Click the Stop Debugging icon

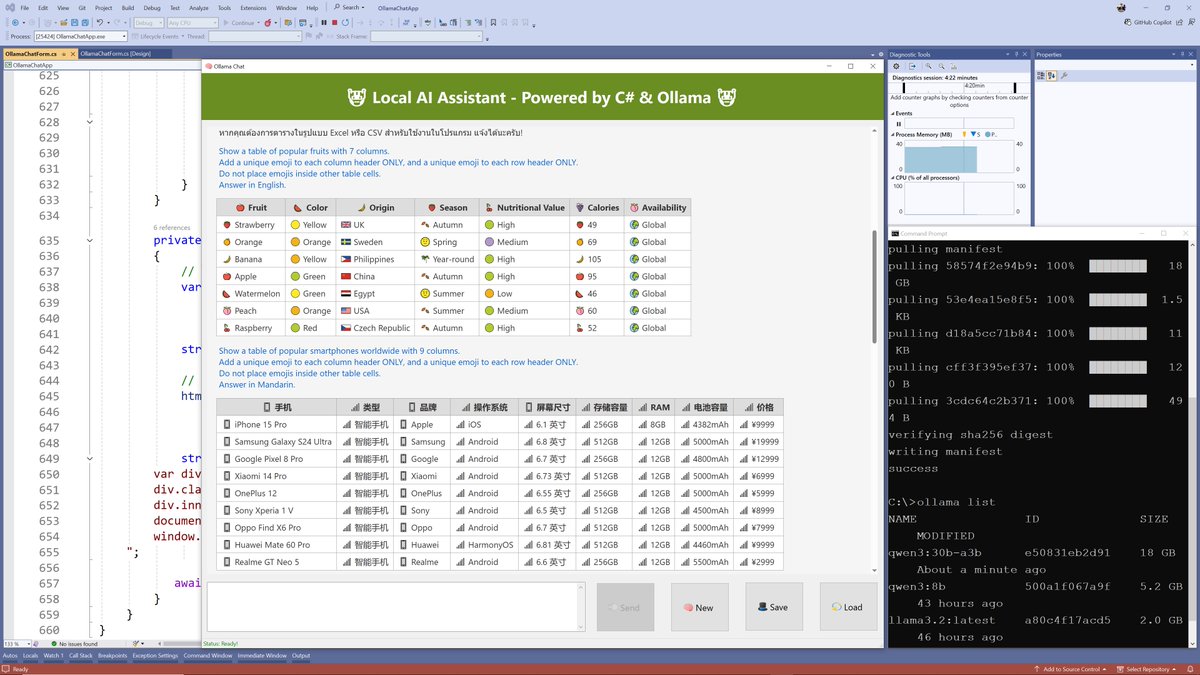(335, 23)
